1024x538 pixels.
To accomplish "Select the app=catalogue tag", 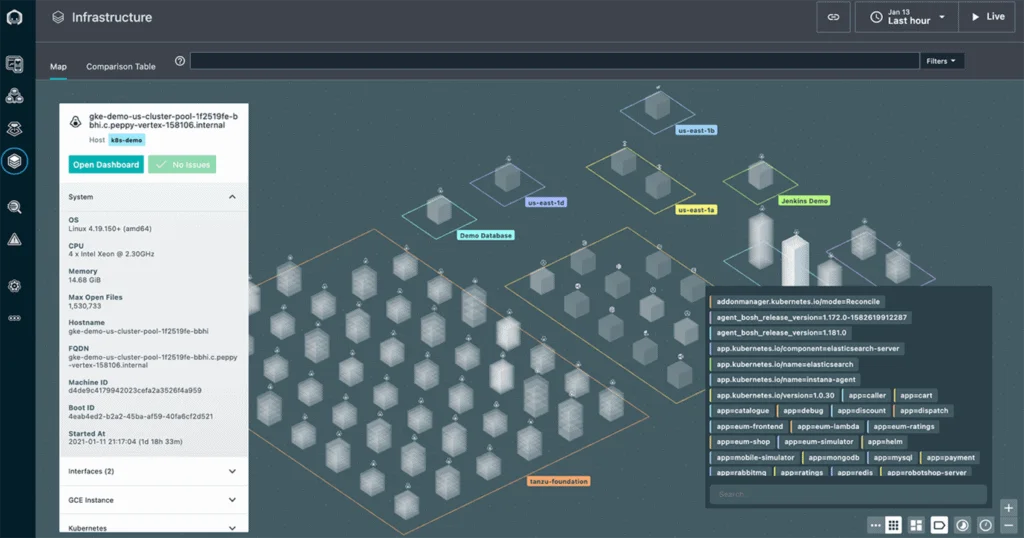I will [742, 411].
